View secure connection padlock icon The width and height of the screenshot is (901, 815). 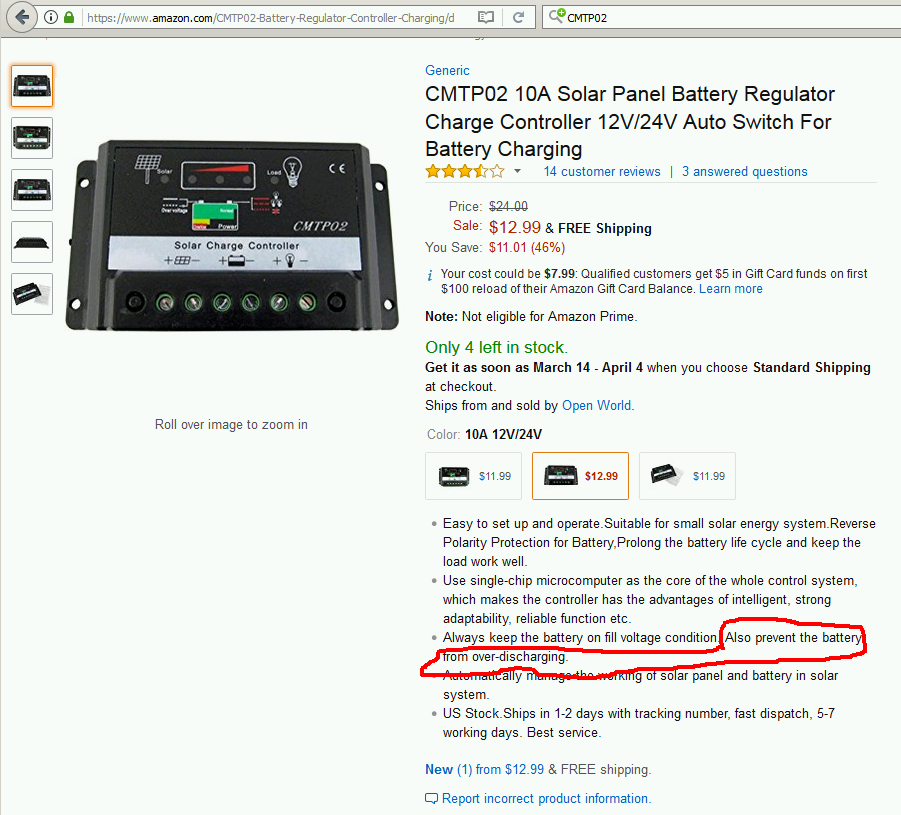tap(69, 17)
